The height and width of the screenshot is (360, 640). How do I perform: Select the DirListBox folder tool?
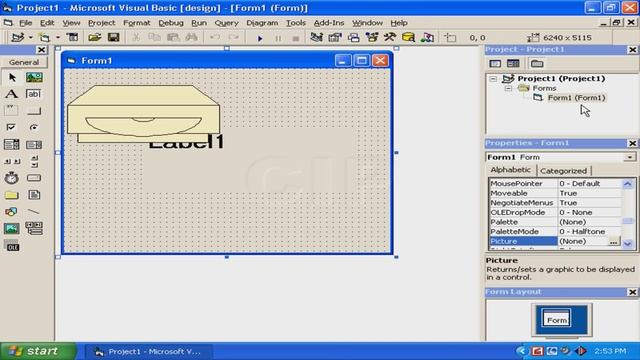[x=12, y=195]
